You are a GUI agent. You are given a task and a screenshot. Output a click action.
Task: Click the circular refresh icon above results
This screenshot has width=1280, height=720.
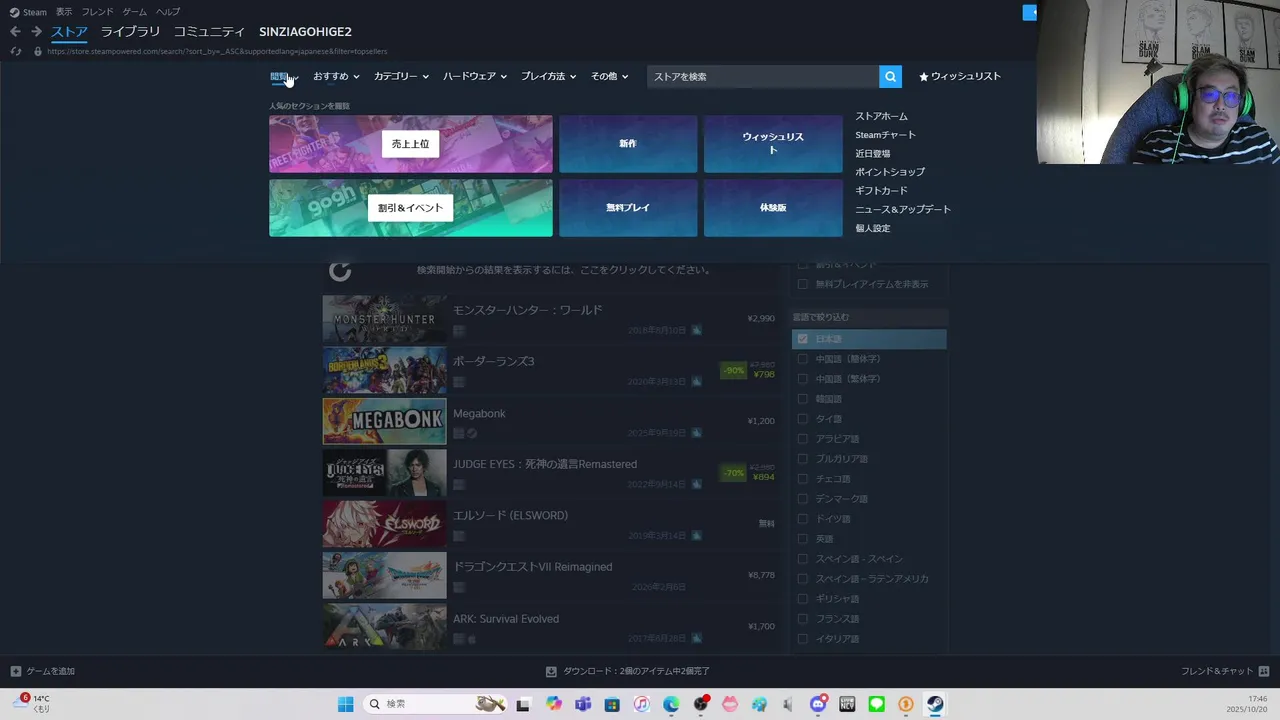(340, 270)
